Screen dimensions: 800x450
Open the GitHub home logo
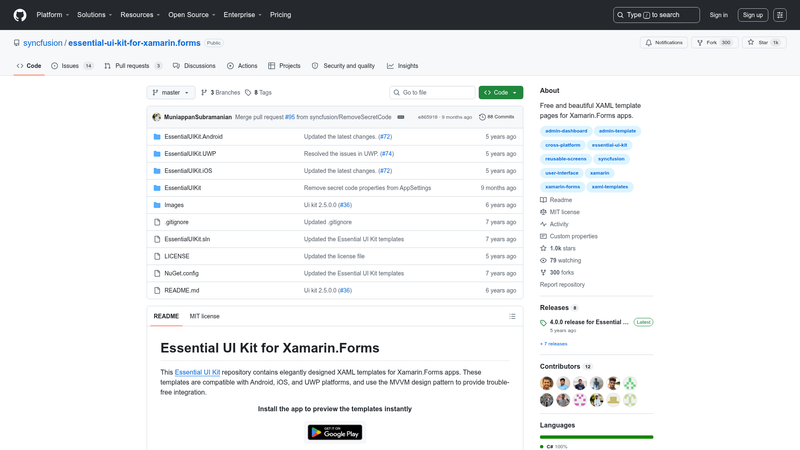click(20, 15)
